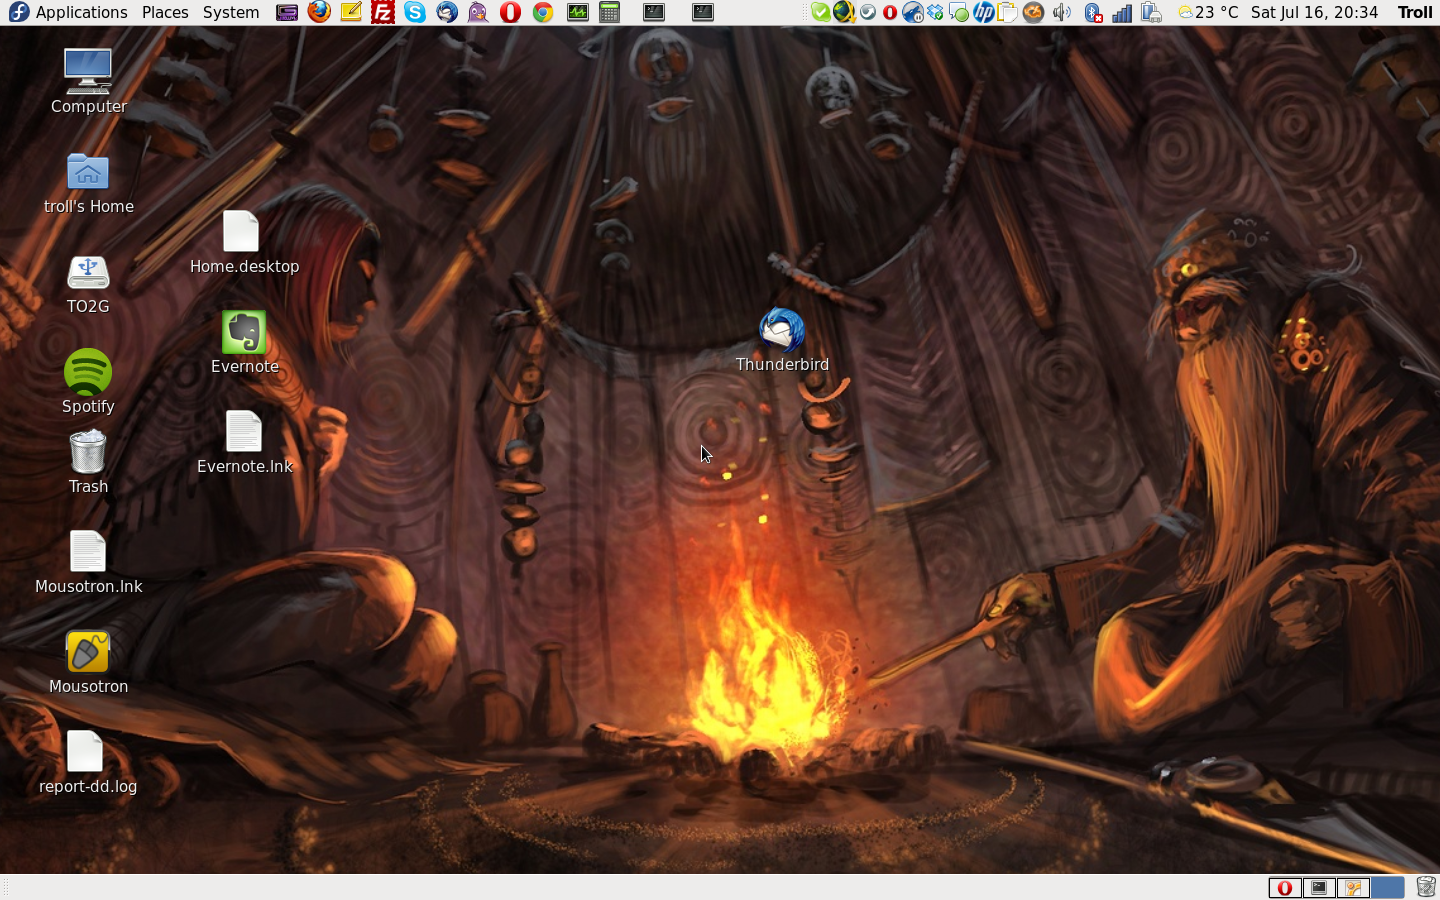1440x900 pixels.
Task: Launch Pidgin from the top panel
Action: (478, 12)
